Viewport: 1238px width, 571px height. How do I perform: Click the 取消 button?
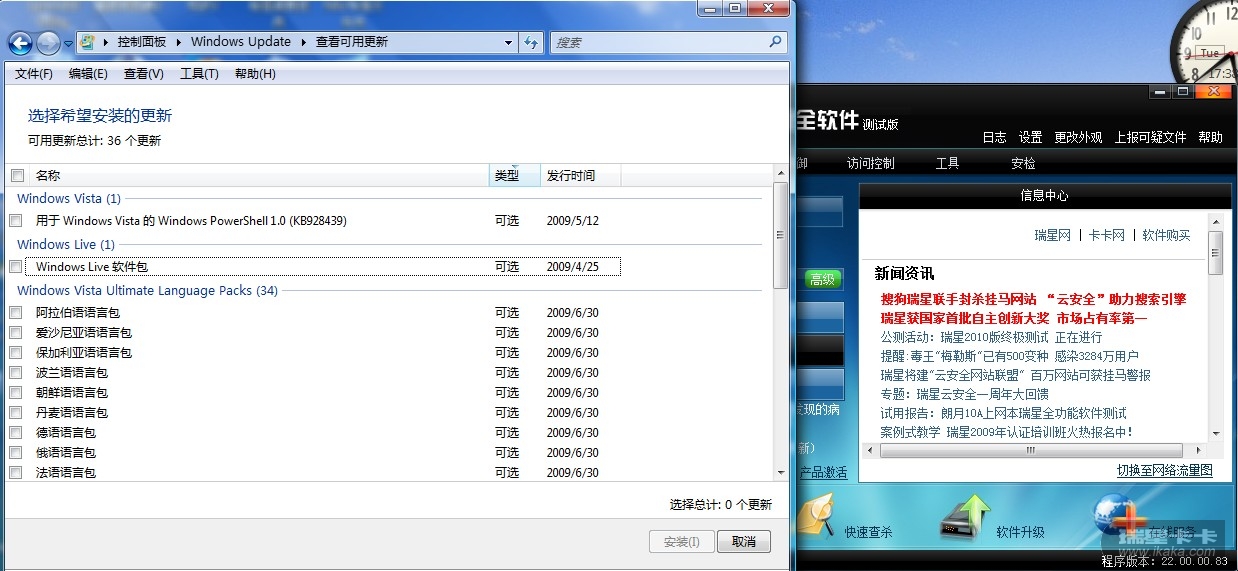coord(744,541)
